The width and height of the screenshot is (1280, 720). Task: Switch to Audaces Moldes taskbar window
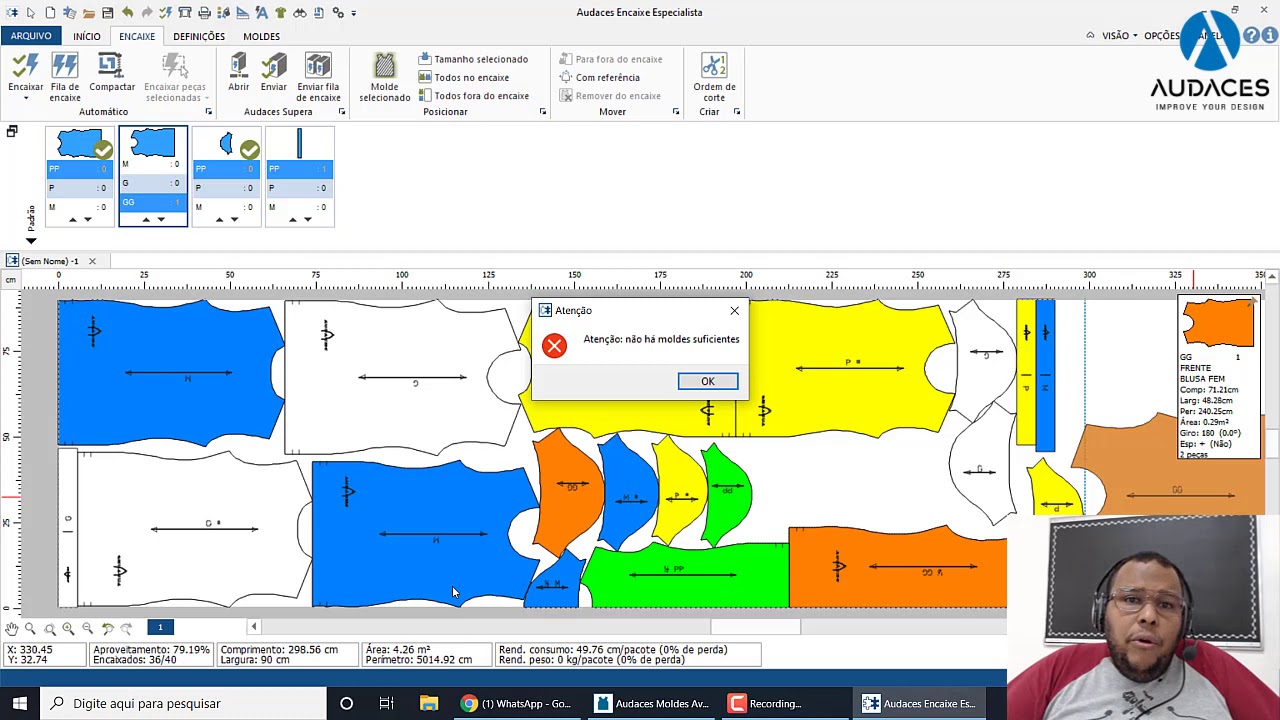tap(652, 703)
